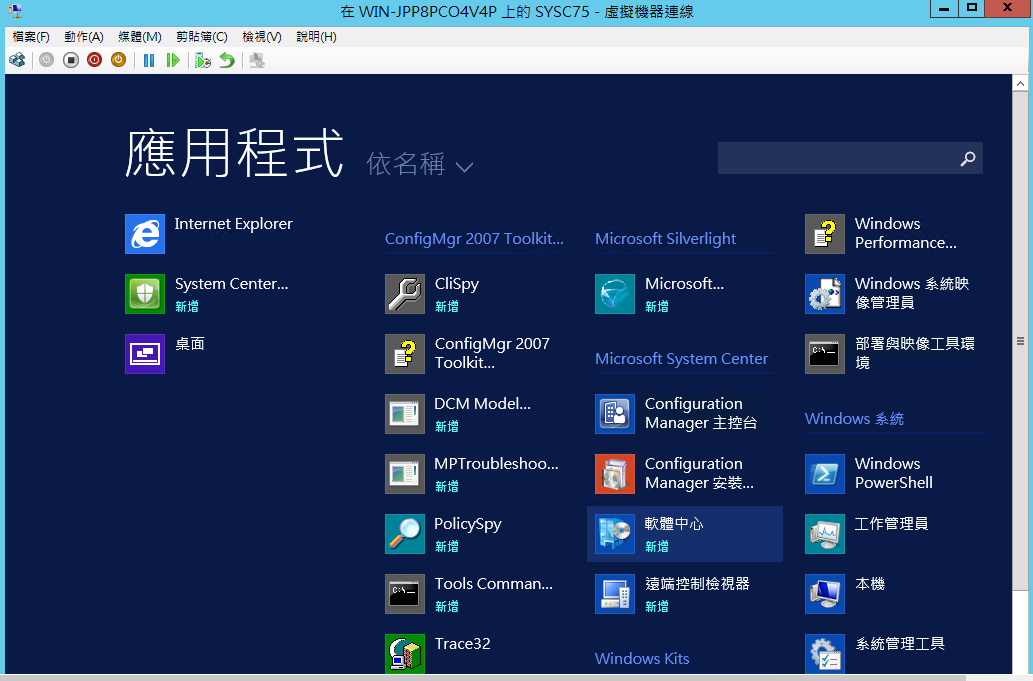Launch the MPTroubleshooter app icon
Image resolution: width=1033 pixels, height=681 pixels.
405,474
